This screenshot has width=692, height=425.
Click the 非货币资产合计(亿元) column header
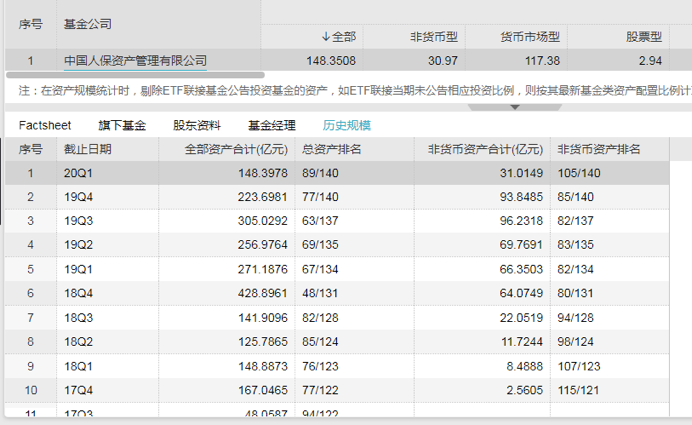tap(485, 149)
